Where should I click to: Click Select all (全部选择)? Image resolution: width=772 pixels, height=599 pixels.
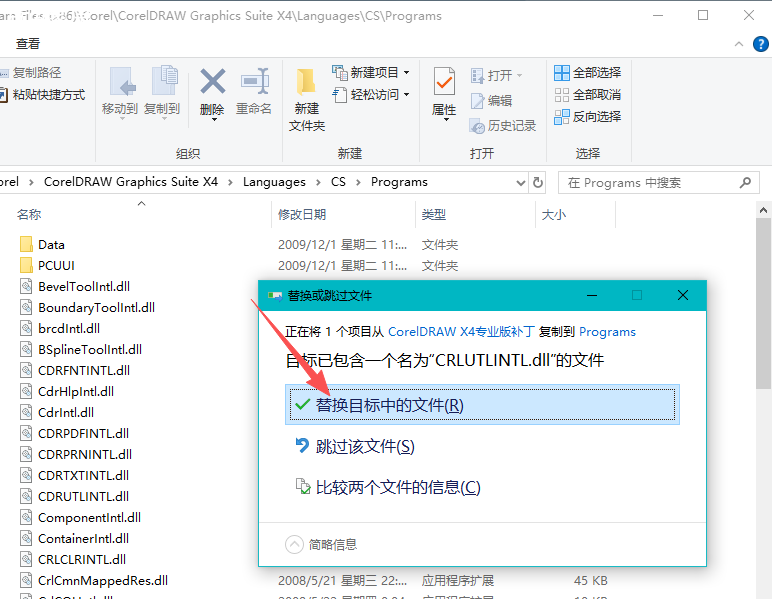click(587, 73)
